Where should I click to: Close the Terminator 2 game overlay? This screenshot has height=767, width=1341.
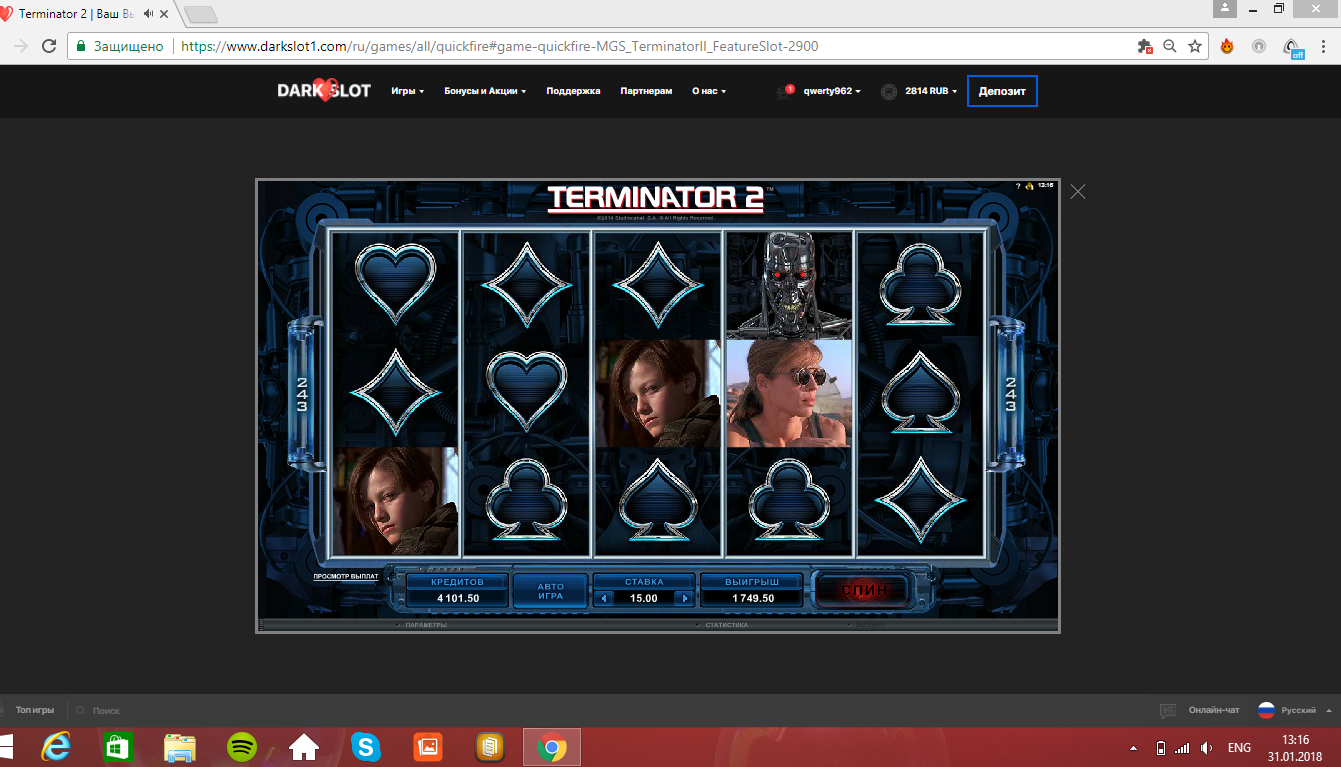pos(1078,191)
